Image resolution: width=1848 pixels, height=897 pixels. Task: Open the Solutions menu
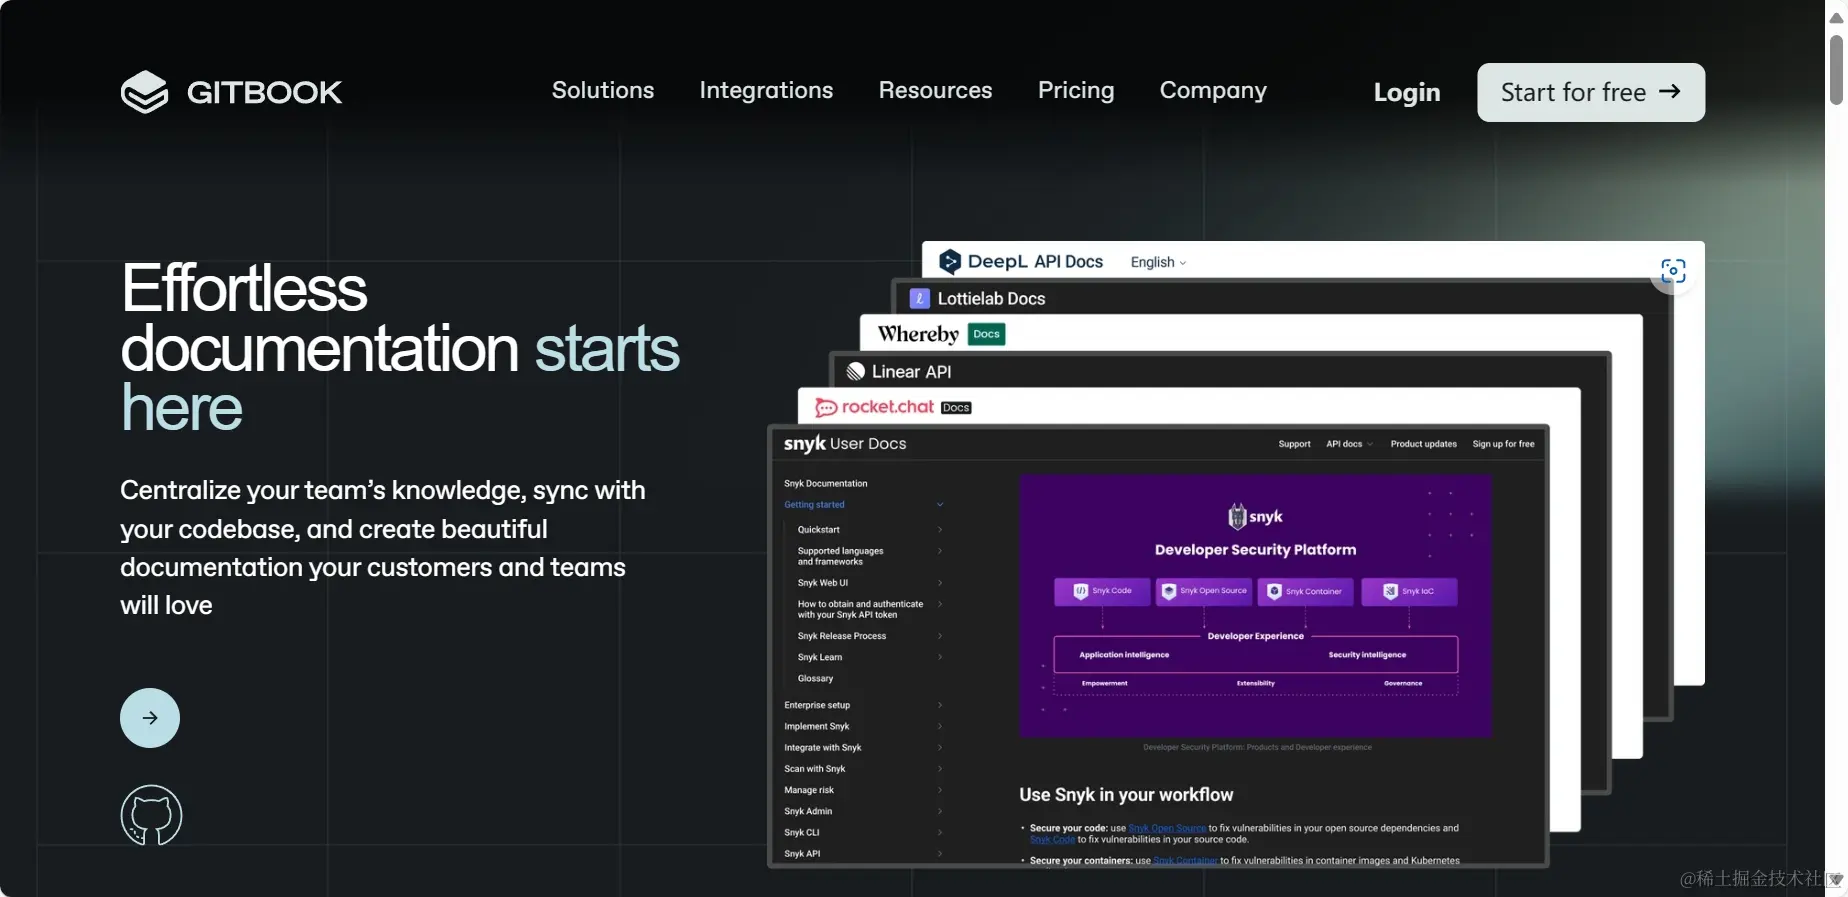coord(603,90)
